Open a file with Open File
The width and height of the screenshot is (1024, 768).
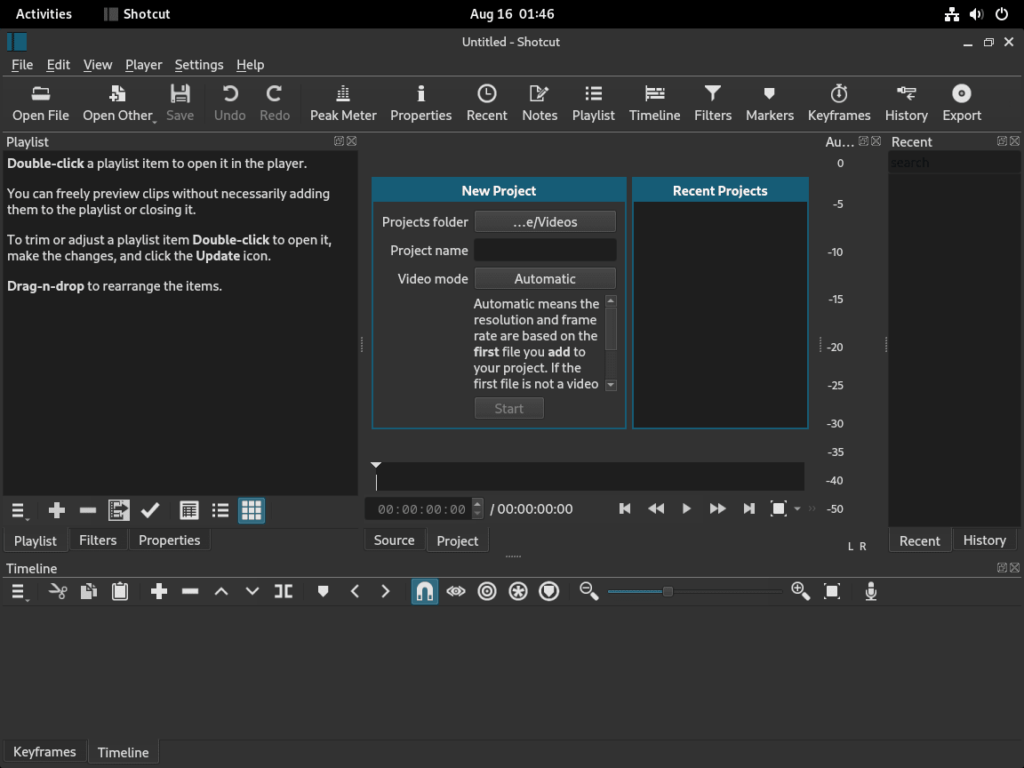coord(40,103)
